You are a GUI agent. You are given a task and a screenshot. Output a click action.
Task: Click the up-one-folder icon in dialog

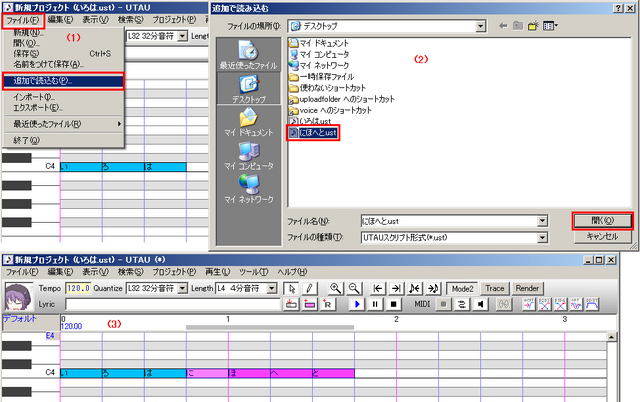[x=518, y=26]
